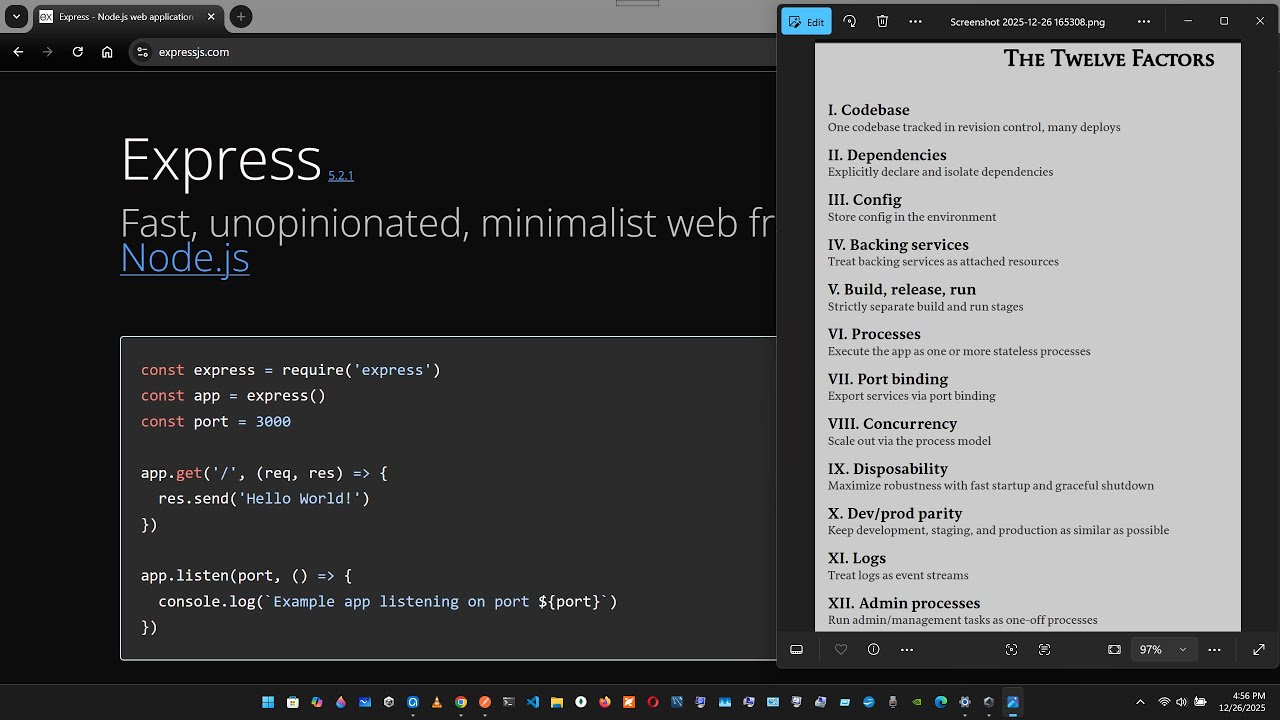Image resolution: width=1280 pixels, height=720 pixels.
Task: Click the scan text icon in Photos
Action: 1044,650
